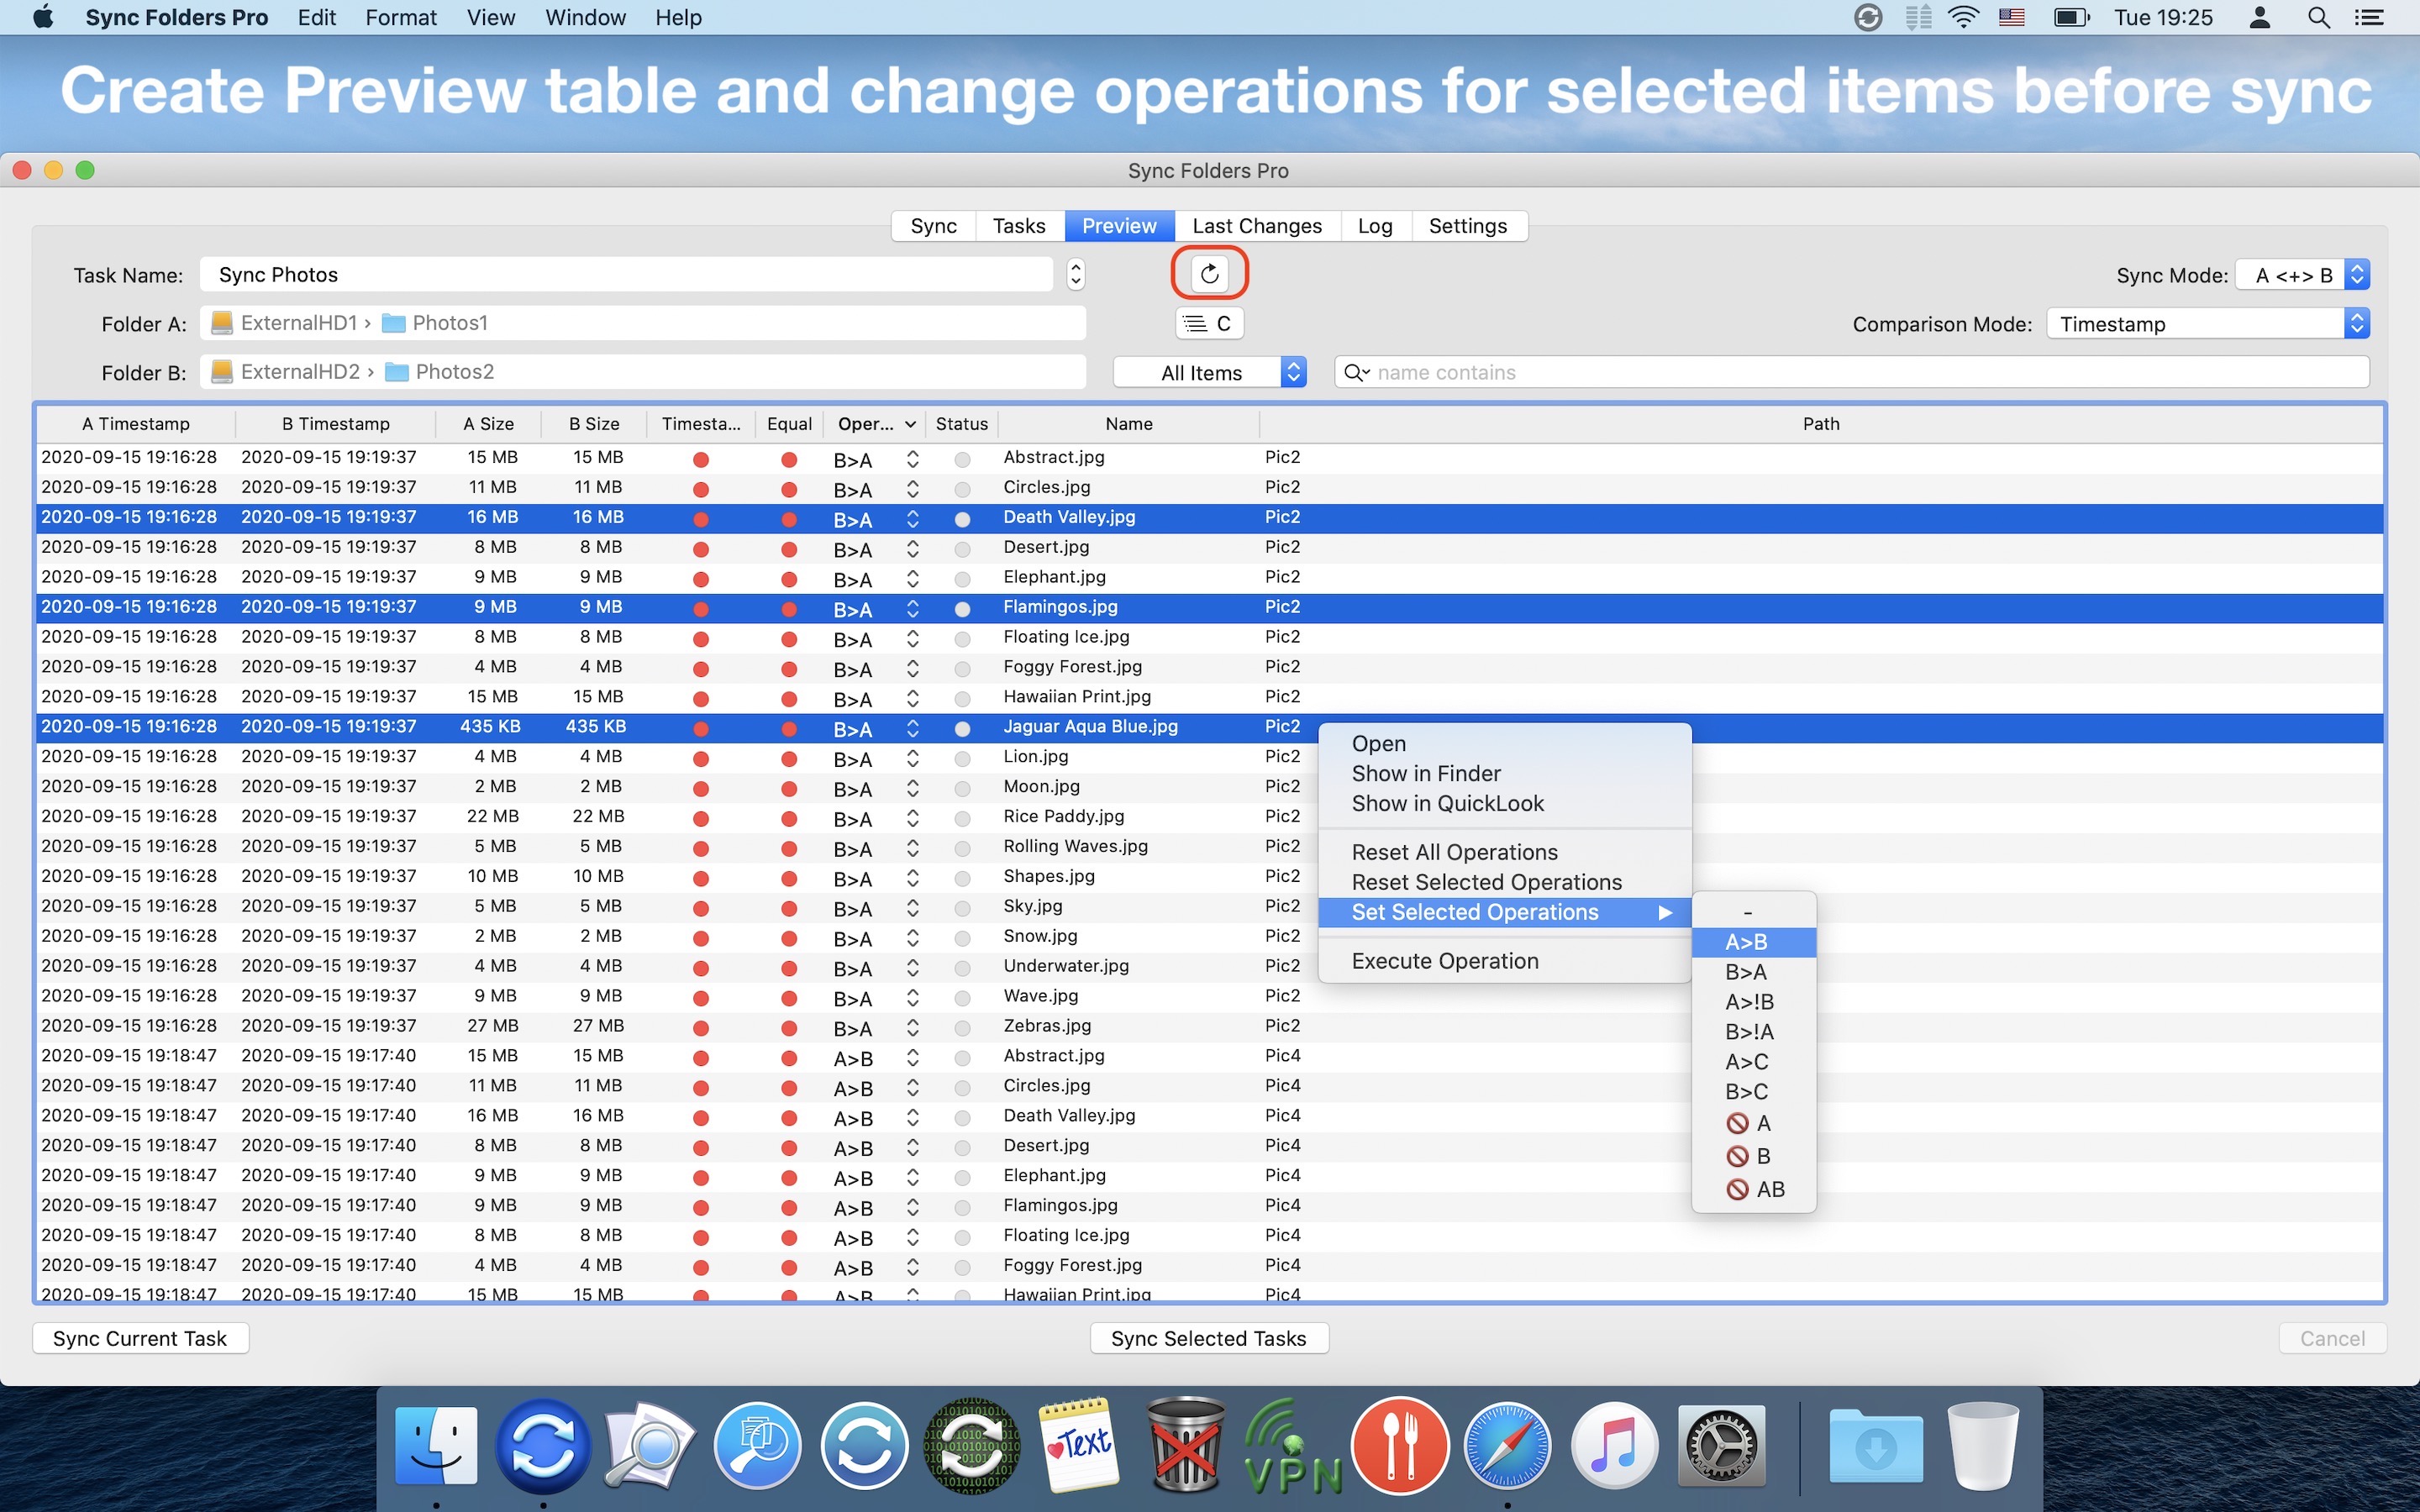Expand the Comparison Mode Timestamp dropdown
2420x1512 pixels.
(2208, 324)
